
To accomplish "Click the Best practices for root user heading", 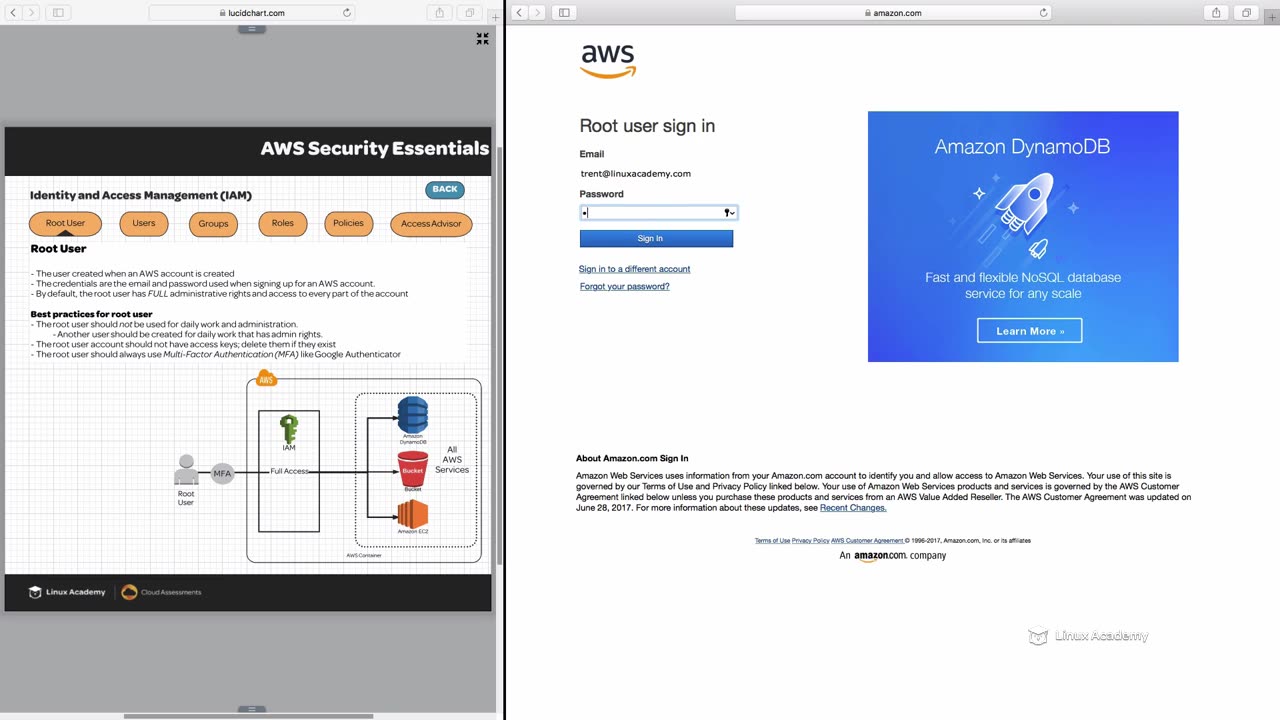I will pyautogui.click(x=91, y=314).
